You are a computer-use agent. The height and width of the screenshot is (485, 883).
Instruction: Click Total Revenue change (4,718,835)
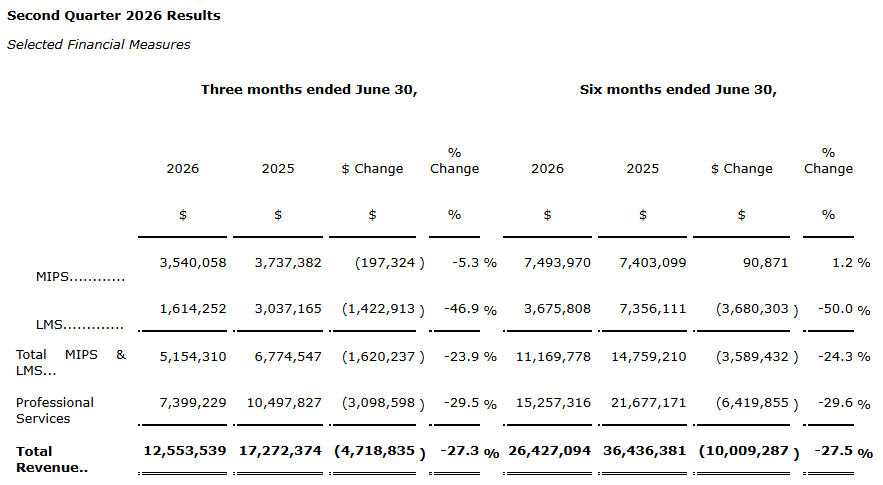(380, 452)
